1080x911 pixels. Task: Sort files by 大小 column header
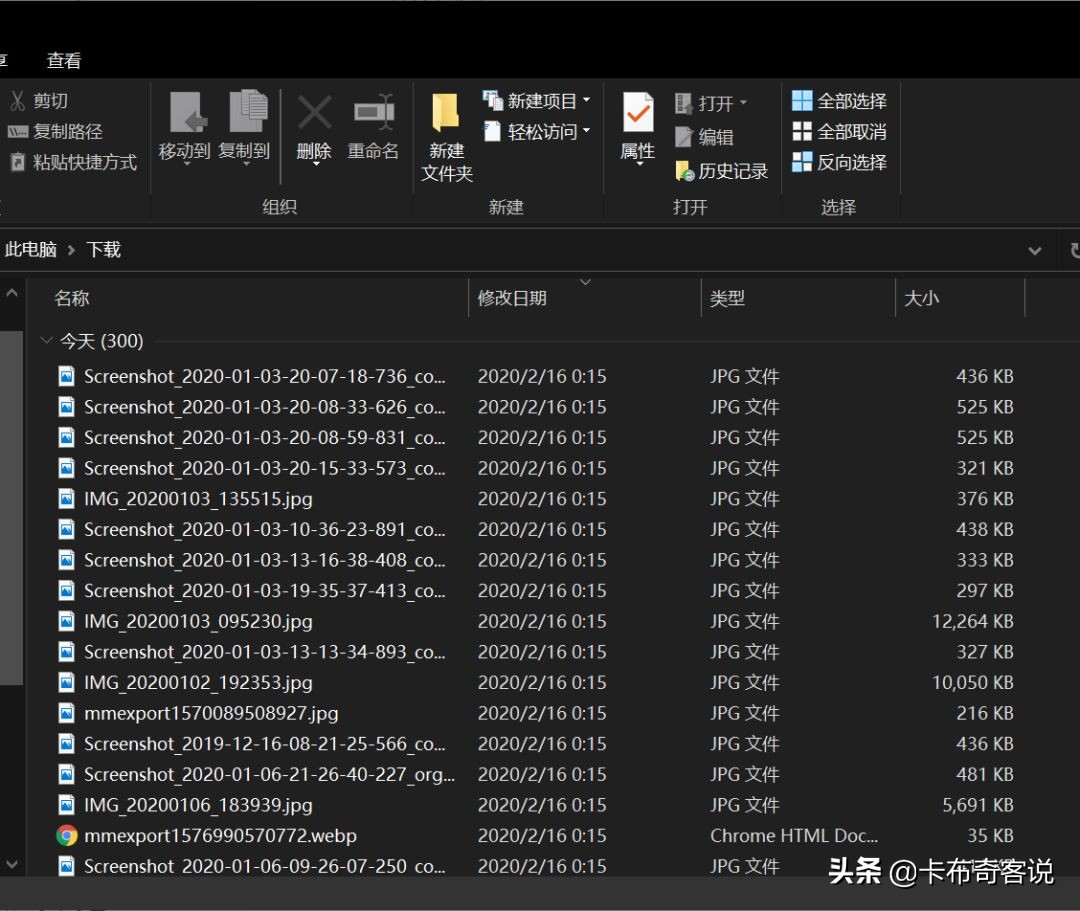pos(921,298)
